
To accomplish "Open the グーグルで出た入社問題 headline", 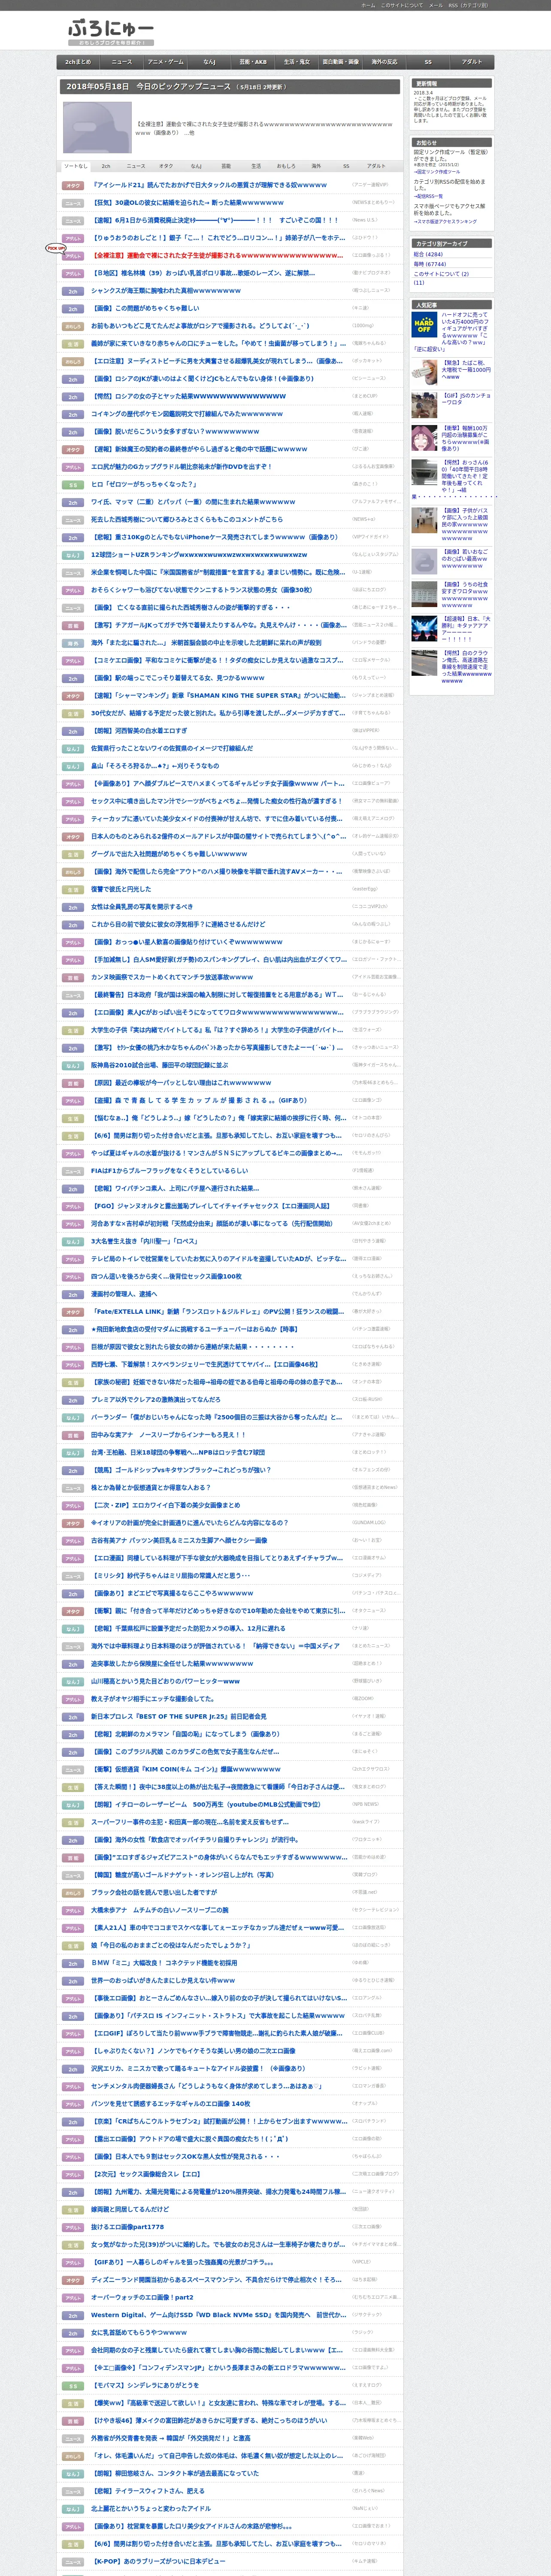I will click(x=169, y=854).
